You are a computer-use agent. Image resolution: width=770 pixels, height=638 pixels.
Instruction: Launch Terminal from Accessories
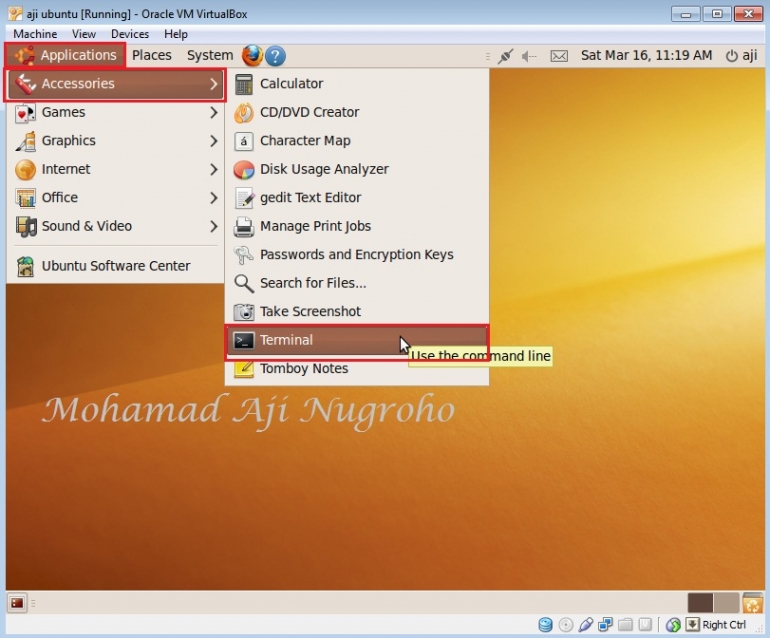click(357, 340)
